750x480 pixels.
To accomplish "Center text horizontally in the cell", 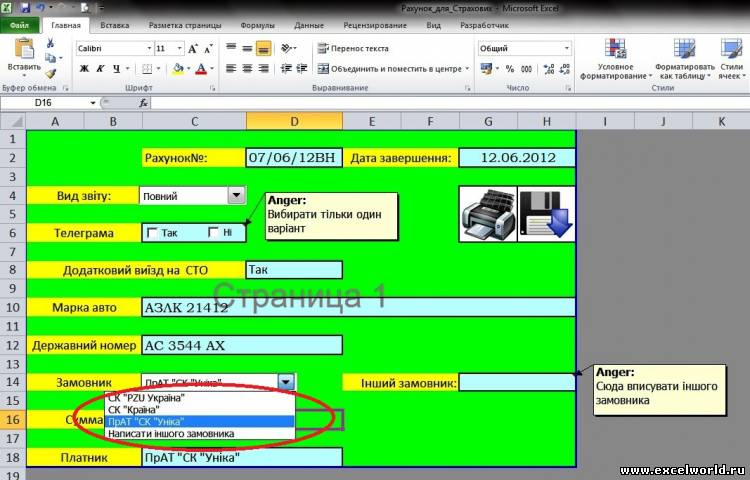I will (247, 69).
